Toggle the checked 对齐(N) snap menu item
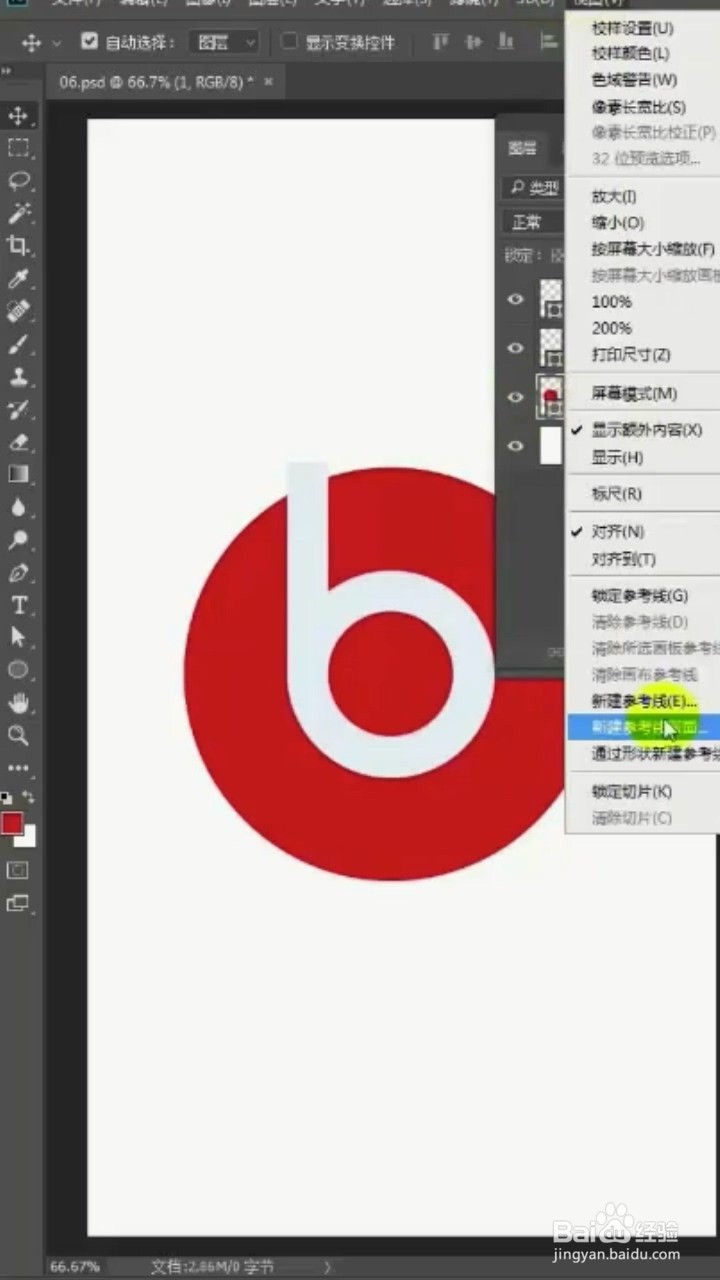 [x=643, y=531]
